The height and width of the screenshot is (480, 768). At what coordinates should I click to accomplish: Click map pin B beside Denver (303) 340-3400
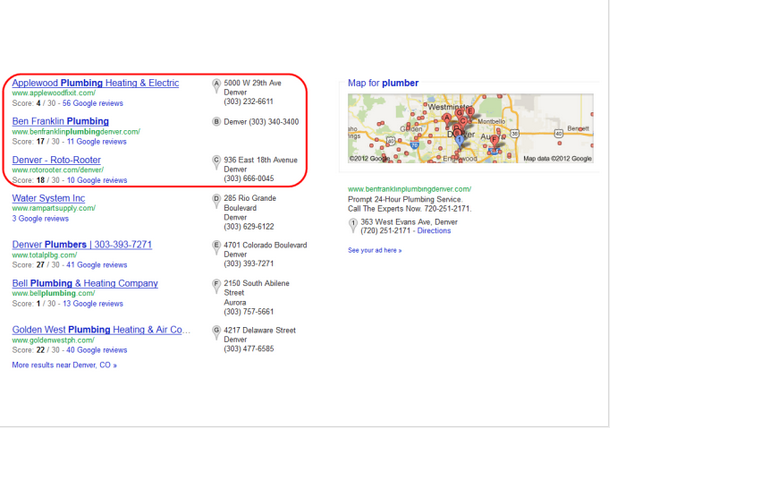[x=216, y=121]
